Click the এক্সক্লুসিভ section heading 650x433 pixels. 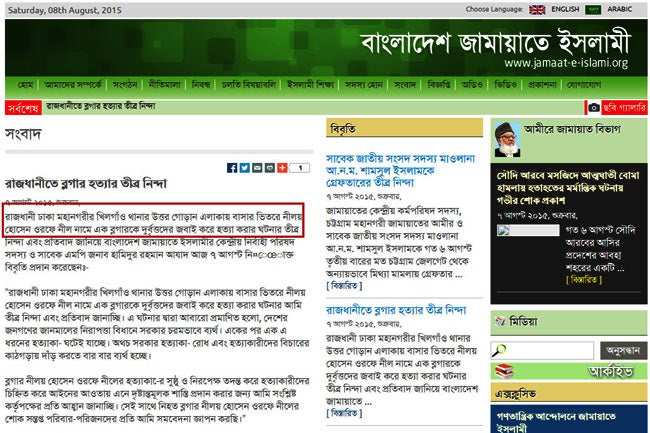pyautogui.click(x=515, y=393)
